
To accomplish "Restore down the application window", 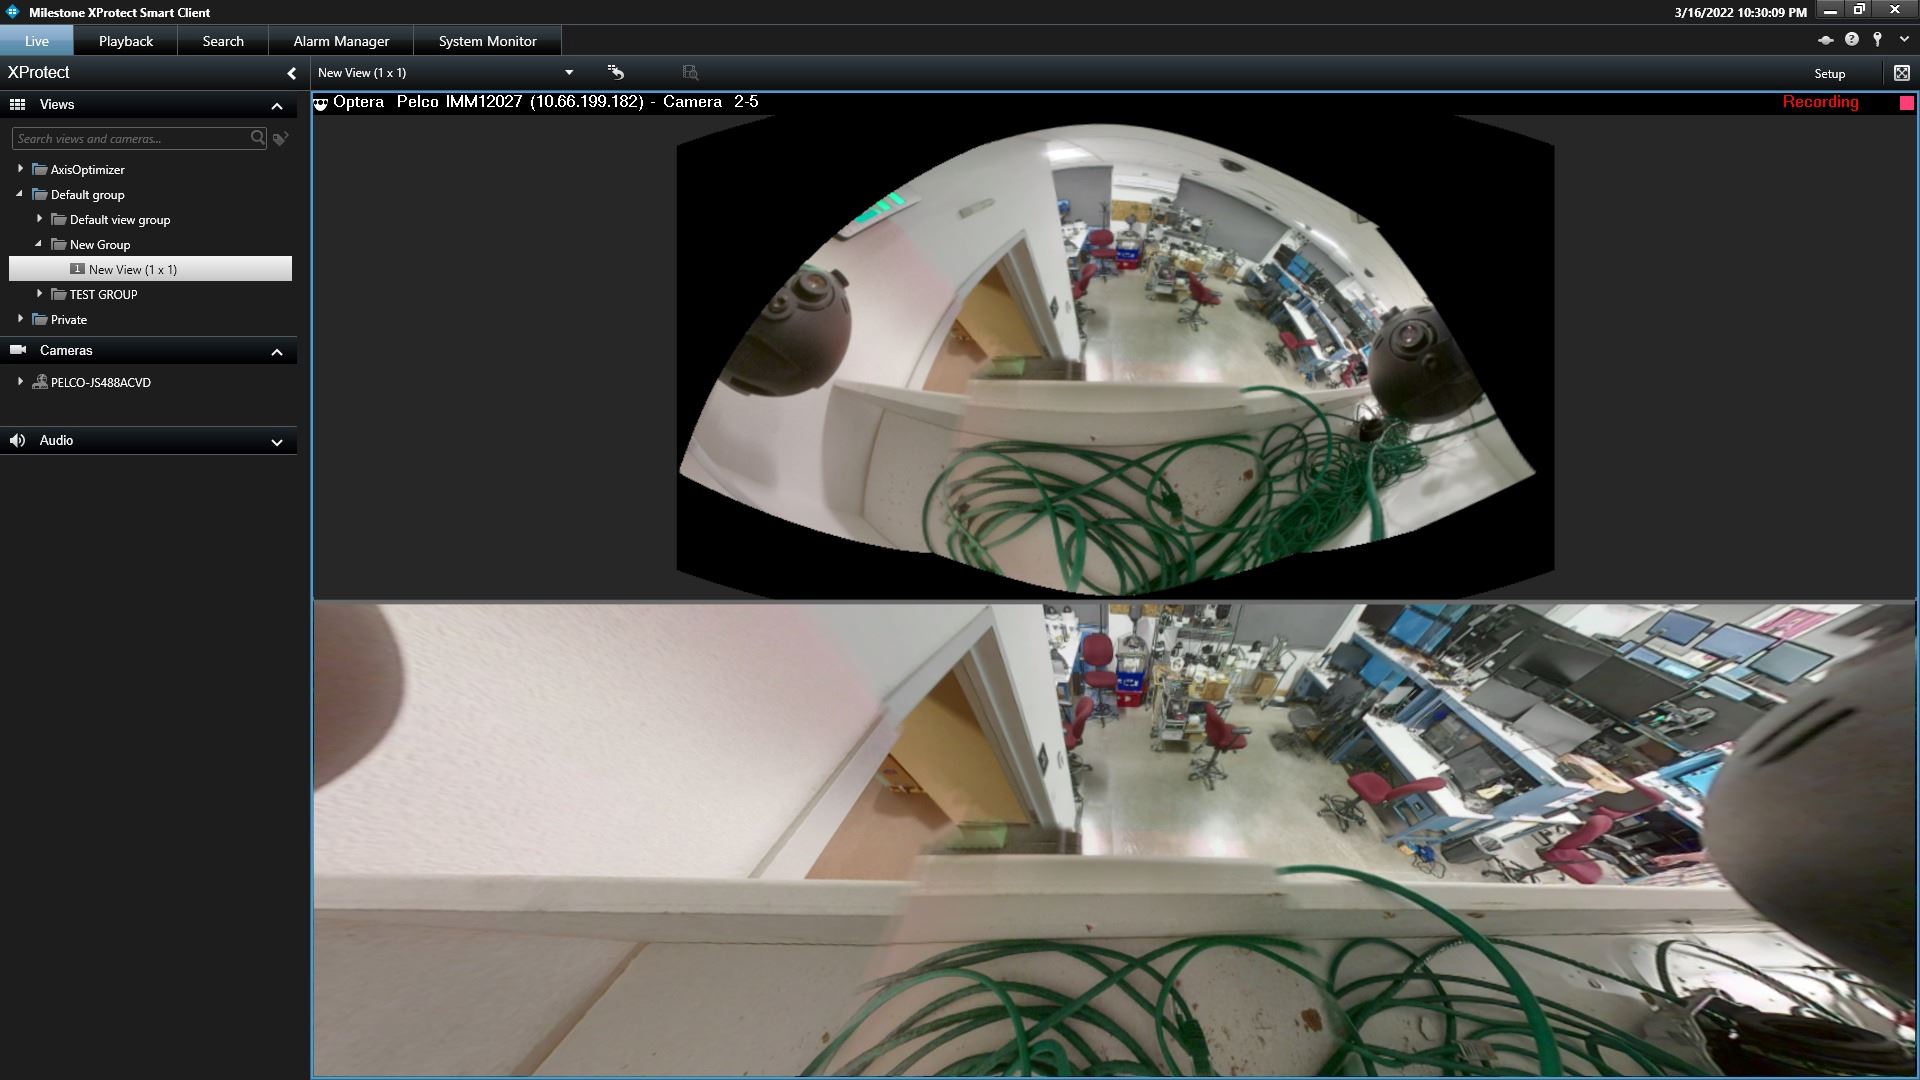I will [1859, 10].
